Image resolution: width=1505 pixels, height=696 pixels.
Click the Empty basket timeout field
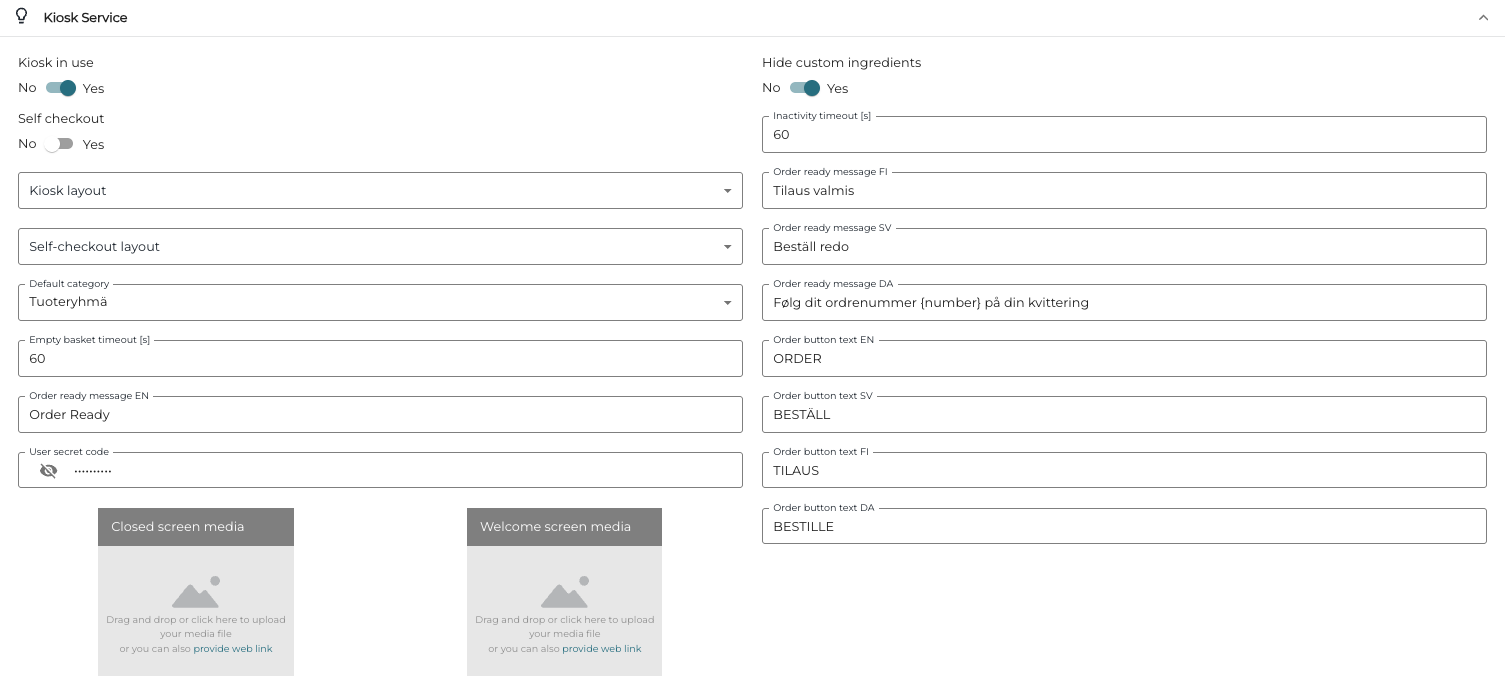380,358
